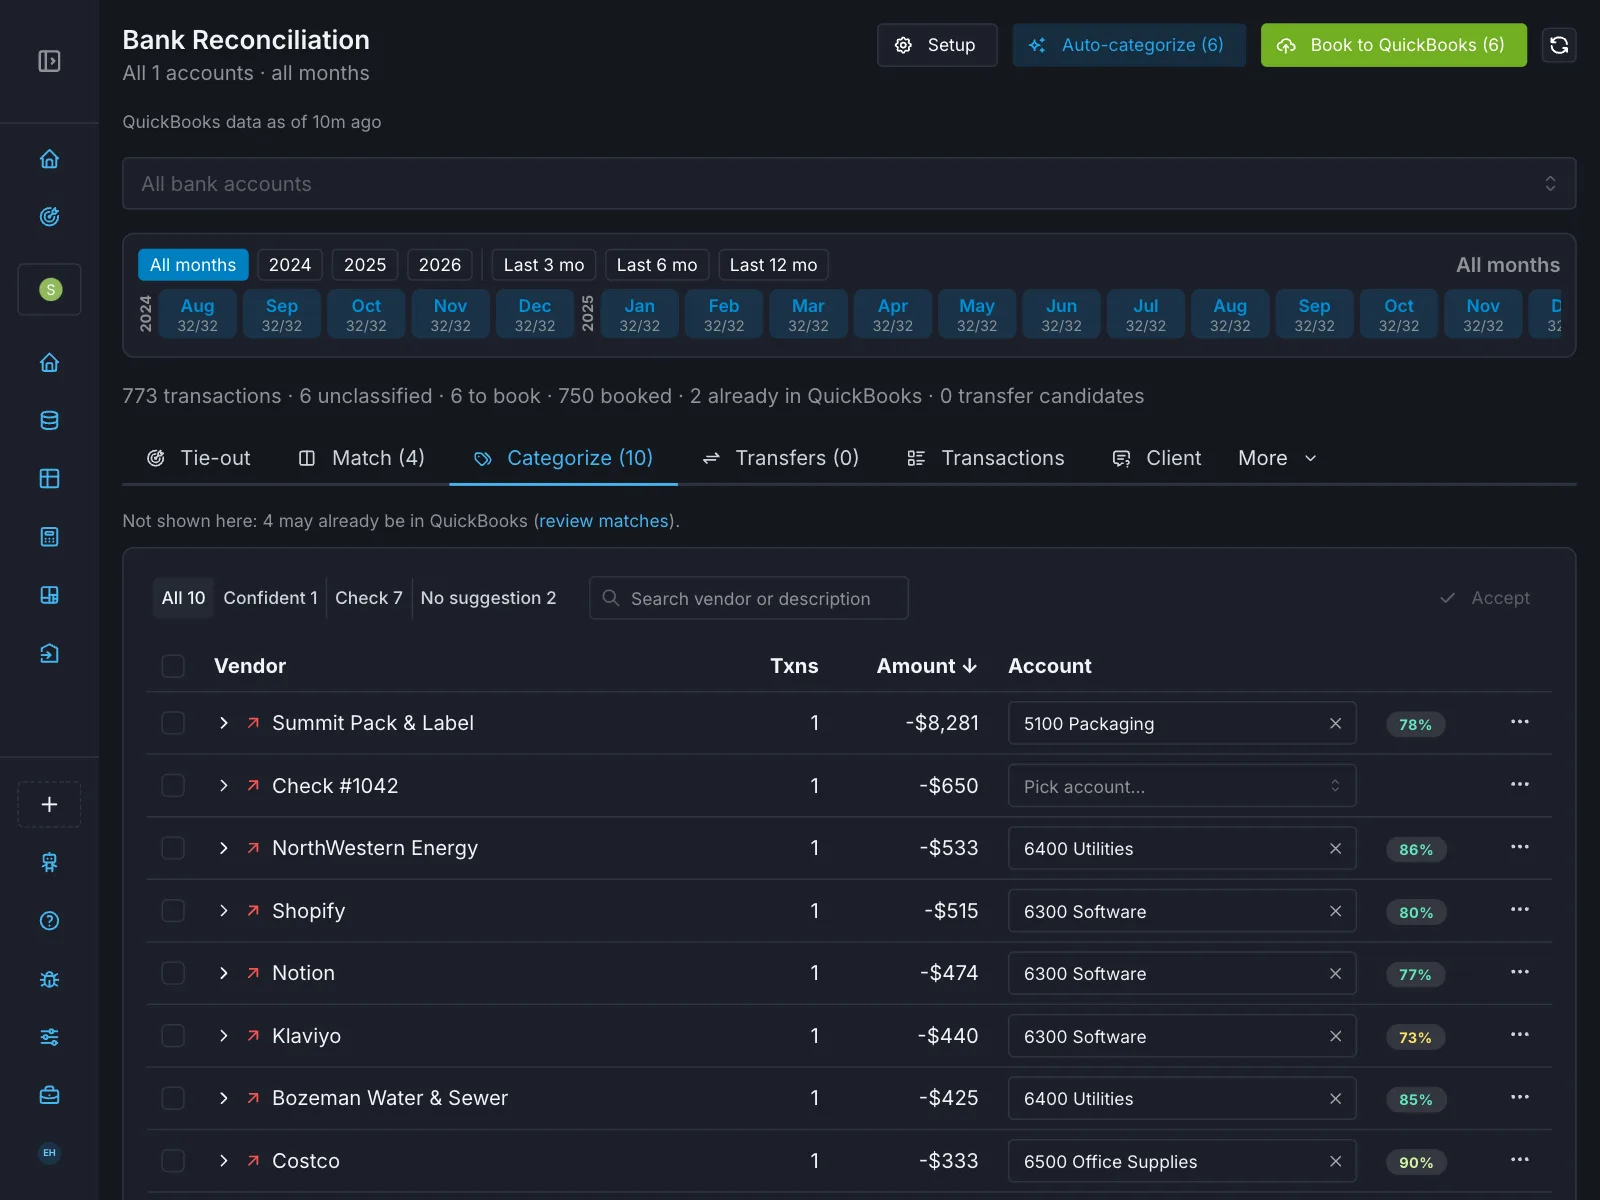The image size is (1600, 1200).
Task: Open Pick account dropdown for Check #1042
Action: point(1182,786)
